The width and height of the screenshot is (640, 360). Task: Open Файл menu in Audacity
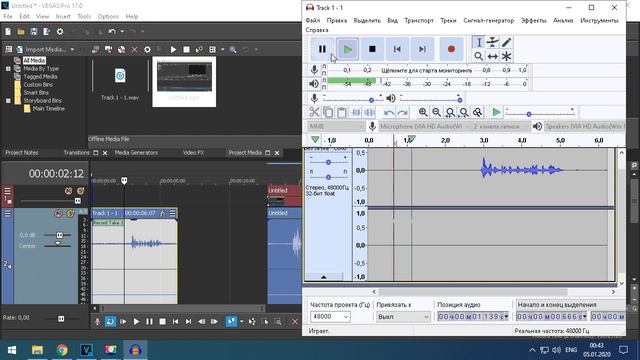(313, 20)
